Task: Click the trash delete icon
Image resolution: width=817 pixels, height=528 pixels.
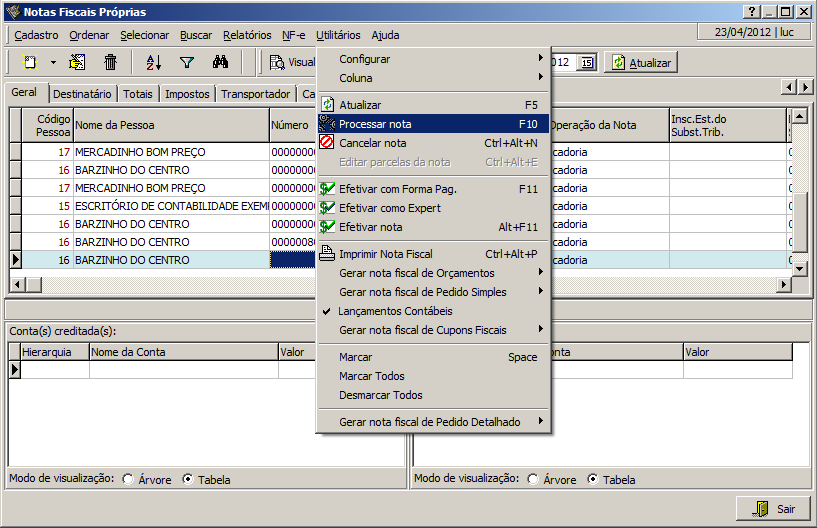Action: click(111, 62)
